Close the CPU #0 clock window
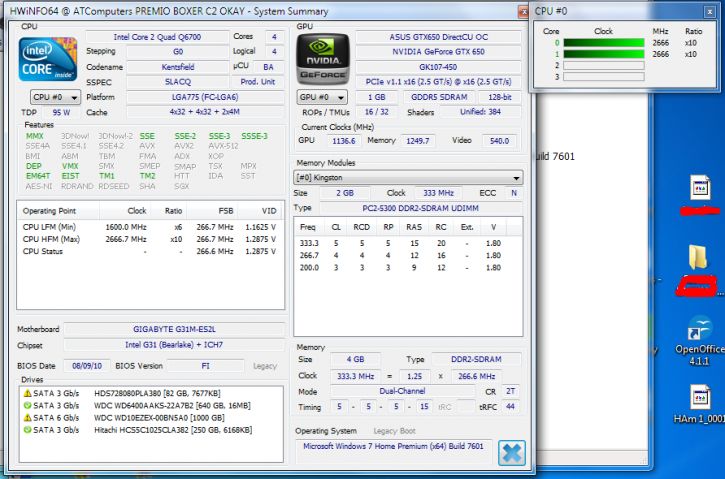Image resolution: width=725 pixels, height=479 pixels. (x=709, y=12)
